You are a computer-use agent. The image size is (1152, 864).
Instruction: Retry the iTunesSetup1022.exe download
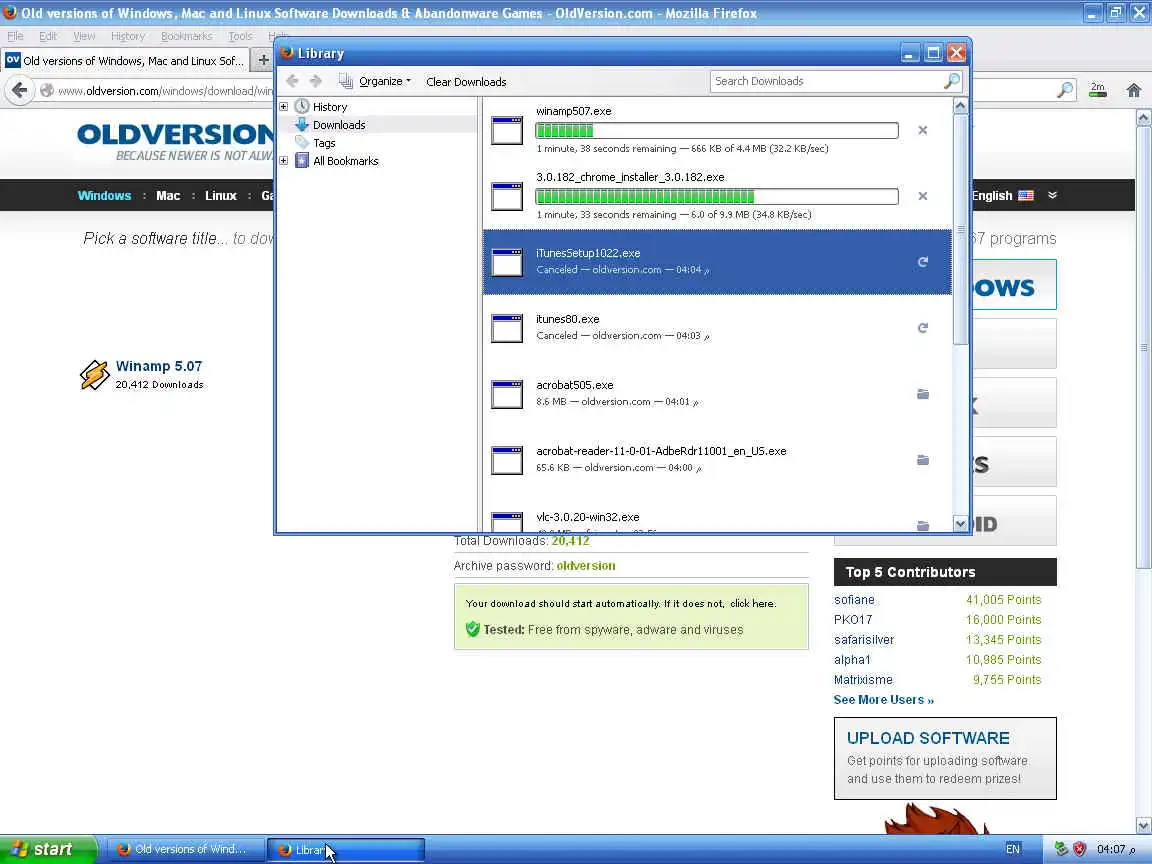click(x=923, y=262)
